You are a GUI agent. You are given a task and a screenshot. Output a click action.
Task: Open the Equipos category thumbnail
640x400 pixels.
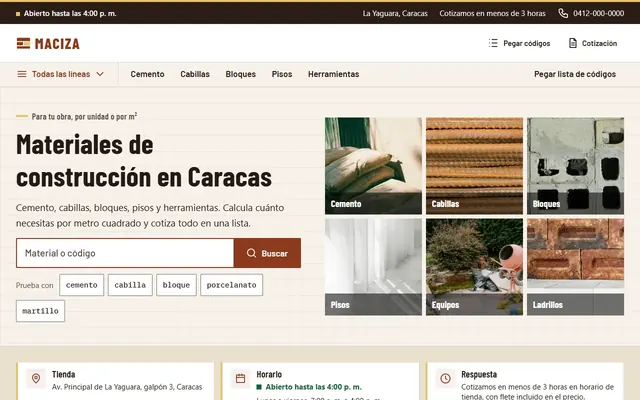click(474, 267)
